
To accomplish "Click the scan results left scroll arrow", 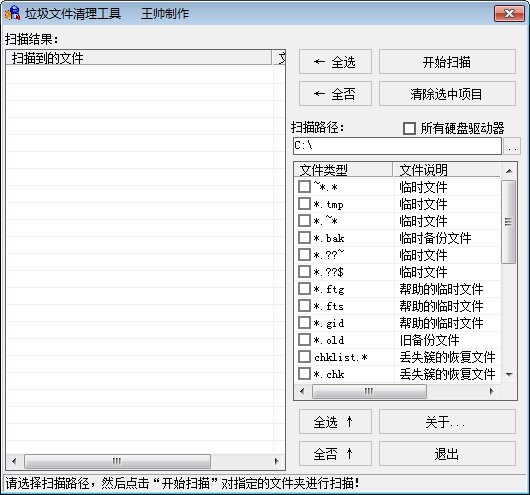I will (14, 461).
